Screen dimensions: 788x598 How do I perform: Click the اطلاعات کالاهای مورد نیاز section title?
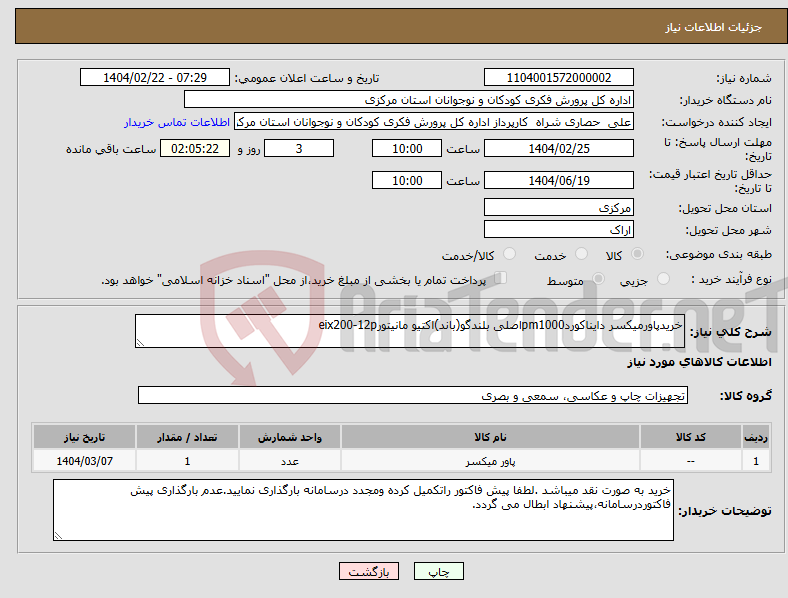(x=699, y=362)
